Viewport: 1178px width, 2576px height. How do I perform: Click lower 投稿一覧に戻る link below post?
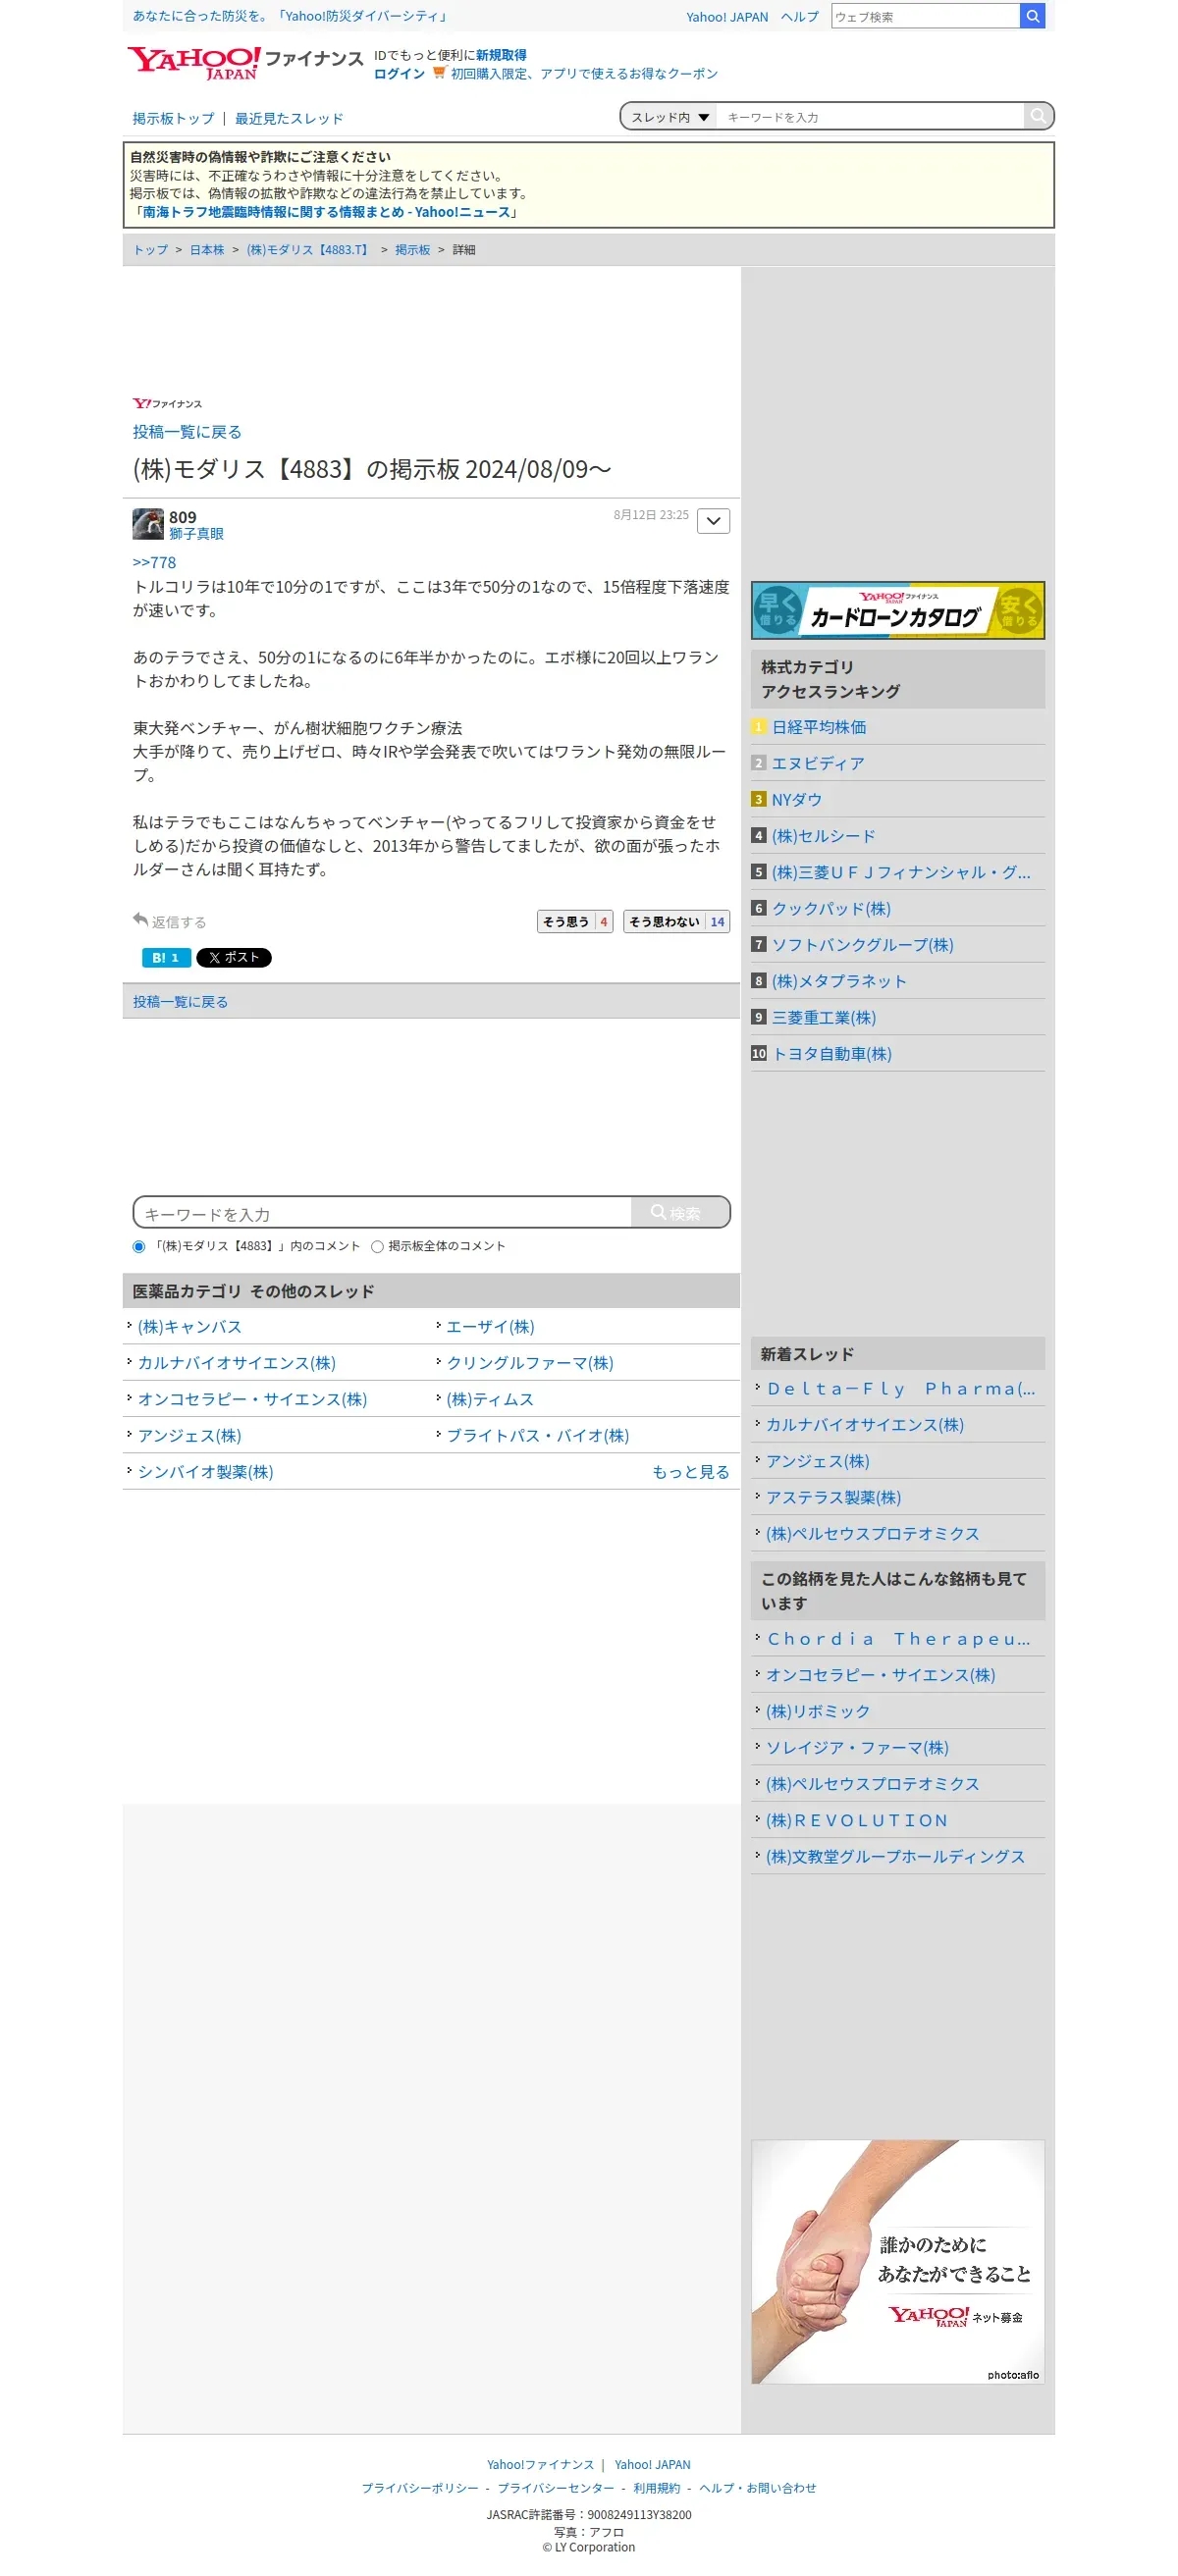(180, 1002)
